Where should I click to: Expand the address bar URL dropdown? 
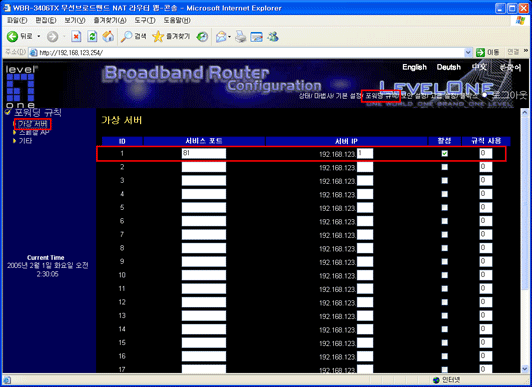point(468,52)
